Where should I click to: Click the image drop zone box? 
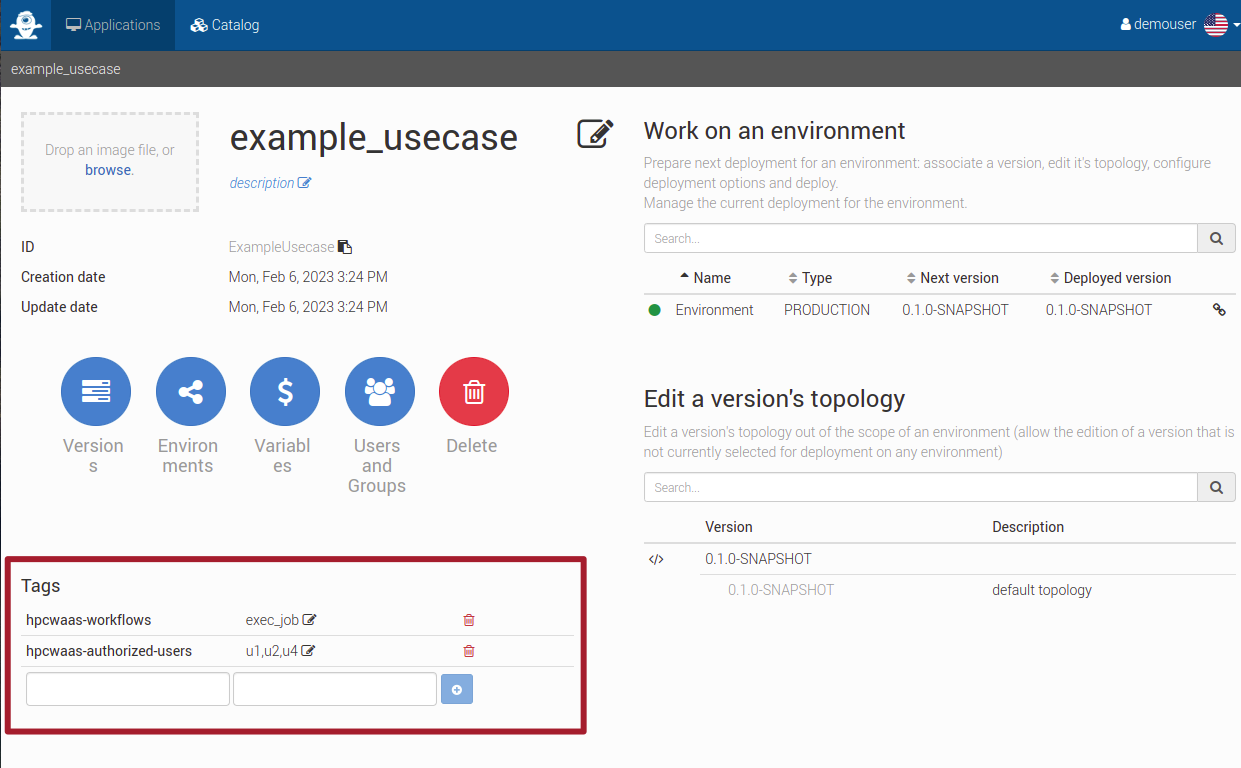[110, 162]
